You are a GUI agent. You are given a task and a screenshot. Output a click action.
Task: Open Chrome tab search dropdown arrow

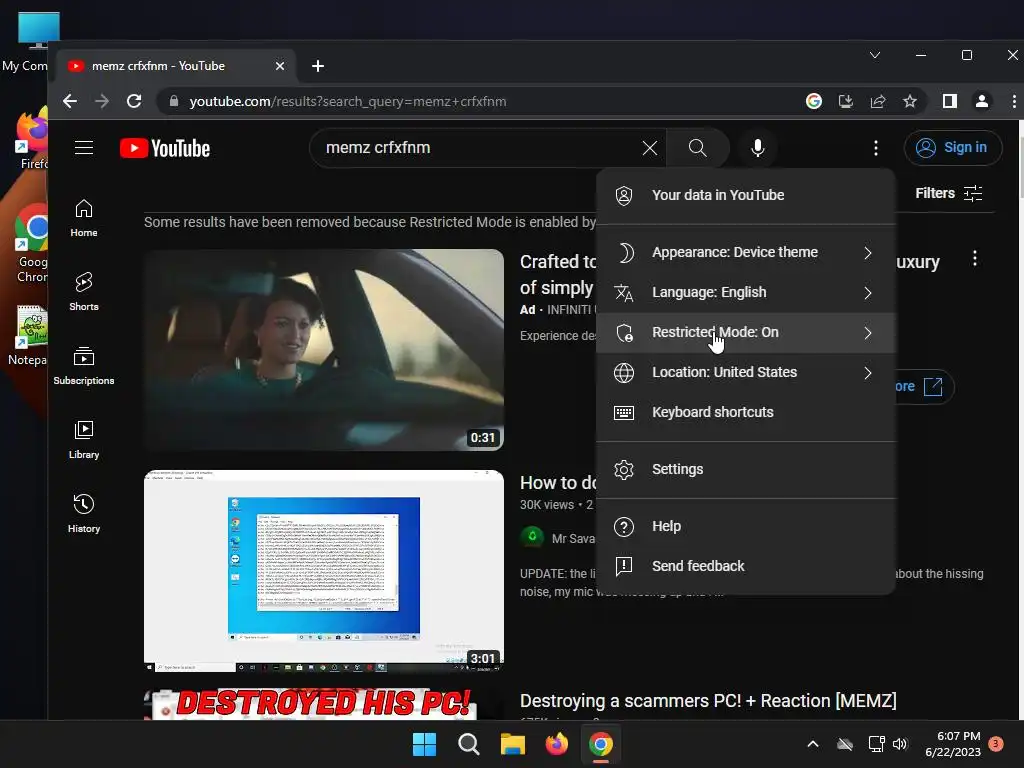point(875,56)
